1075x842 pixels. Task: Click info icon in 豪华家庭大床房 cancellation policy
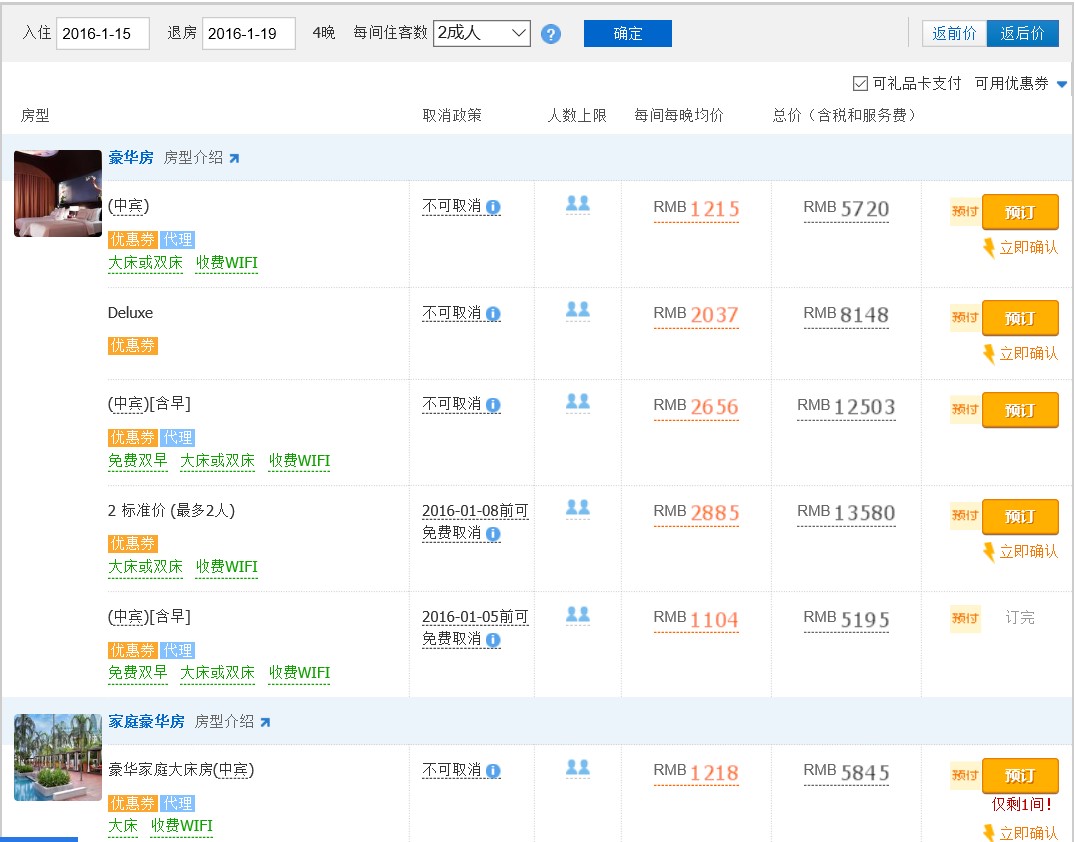tap(493, 771)
